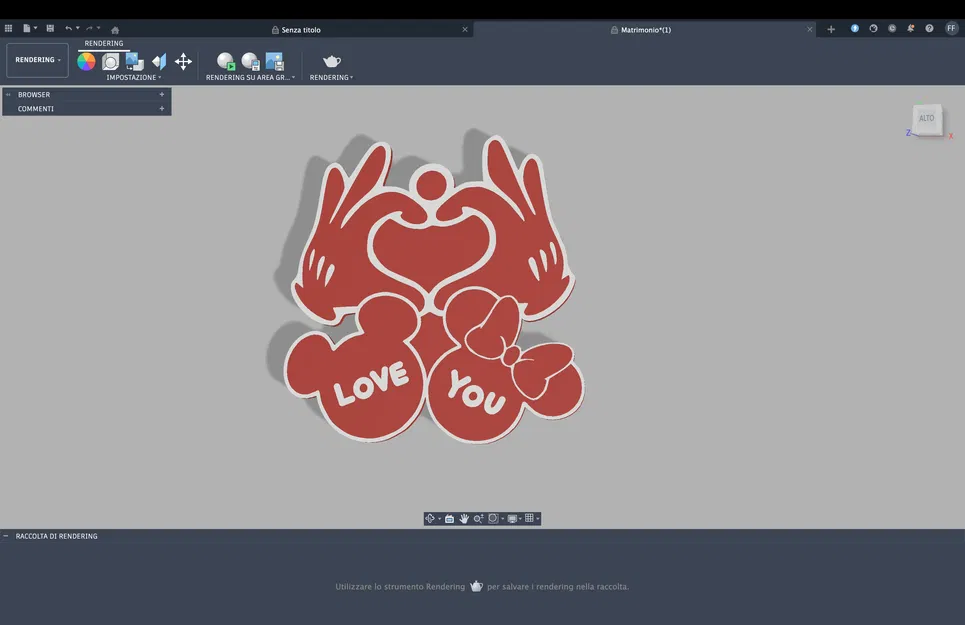Click the Capture Image save icon
Image resolution: width=965 pixels, height=625 pixels.
pyautogui.click(x=274, y=61)
